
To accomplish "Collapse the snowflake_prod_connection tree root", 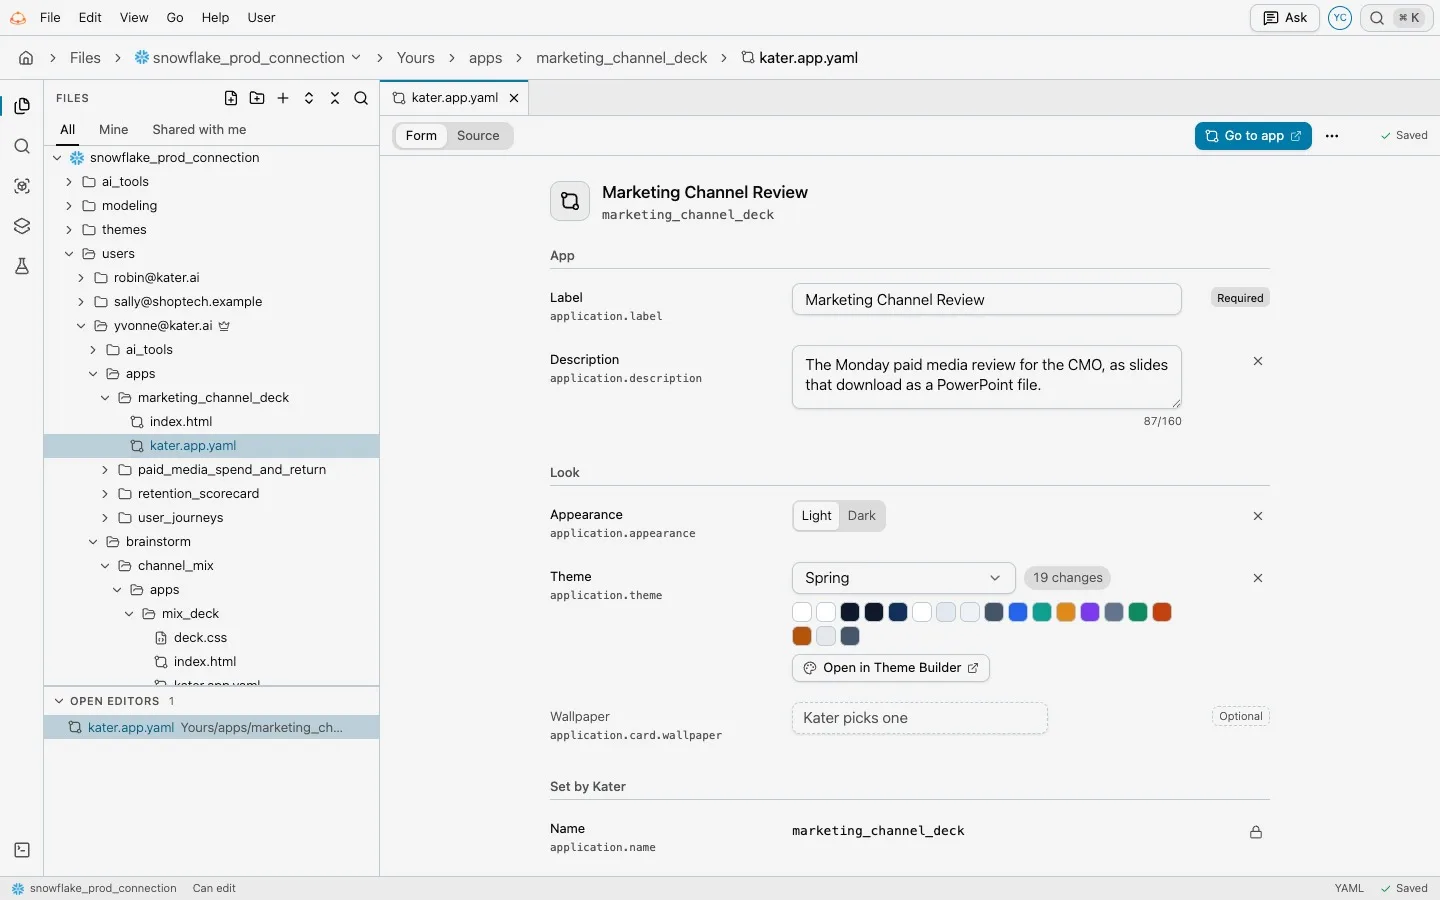I will point(57,158).
